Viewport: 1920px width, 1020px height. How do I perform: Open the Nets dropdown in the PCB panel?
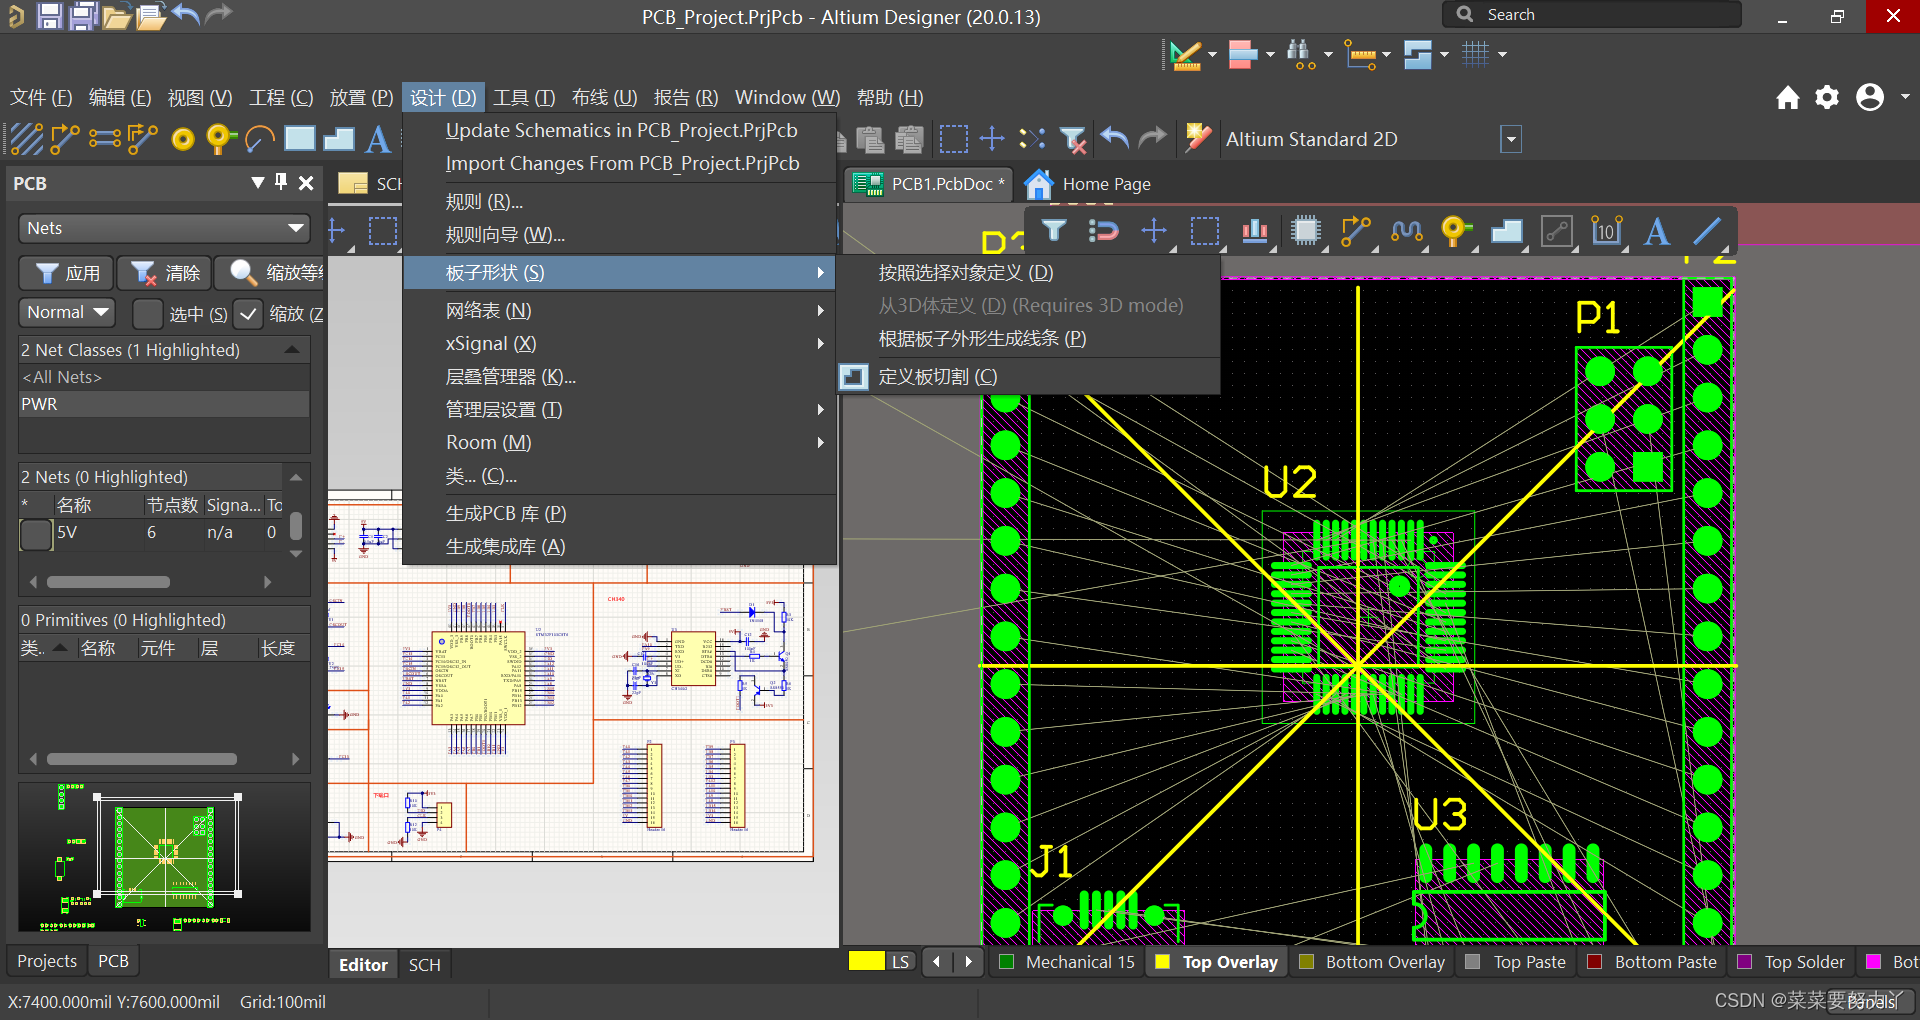(164, 228)
